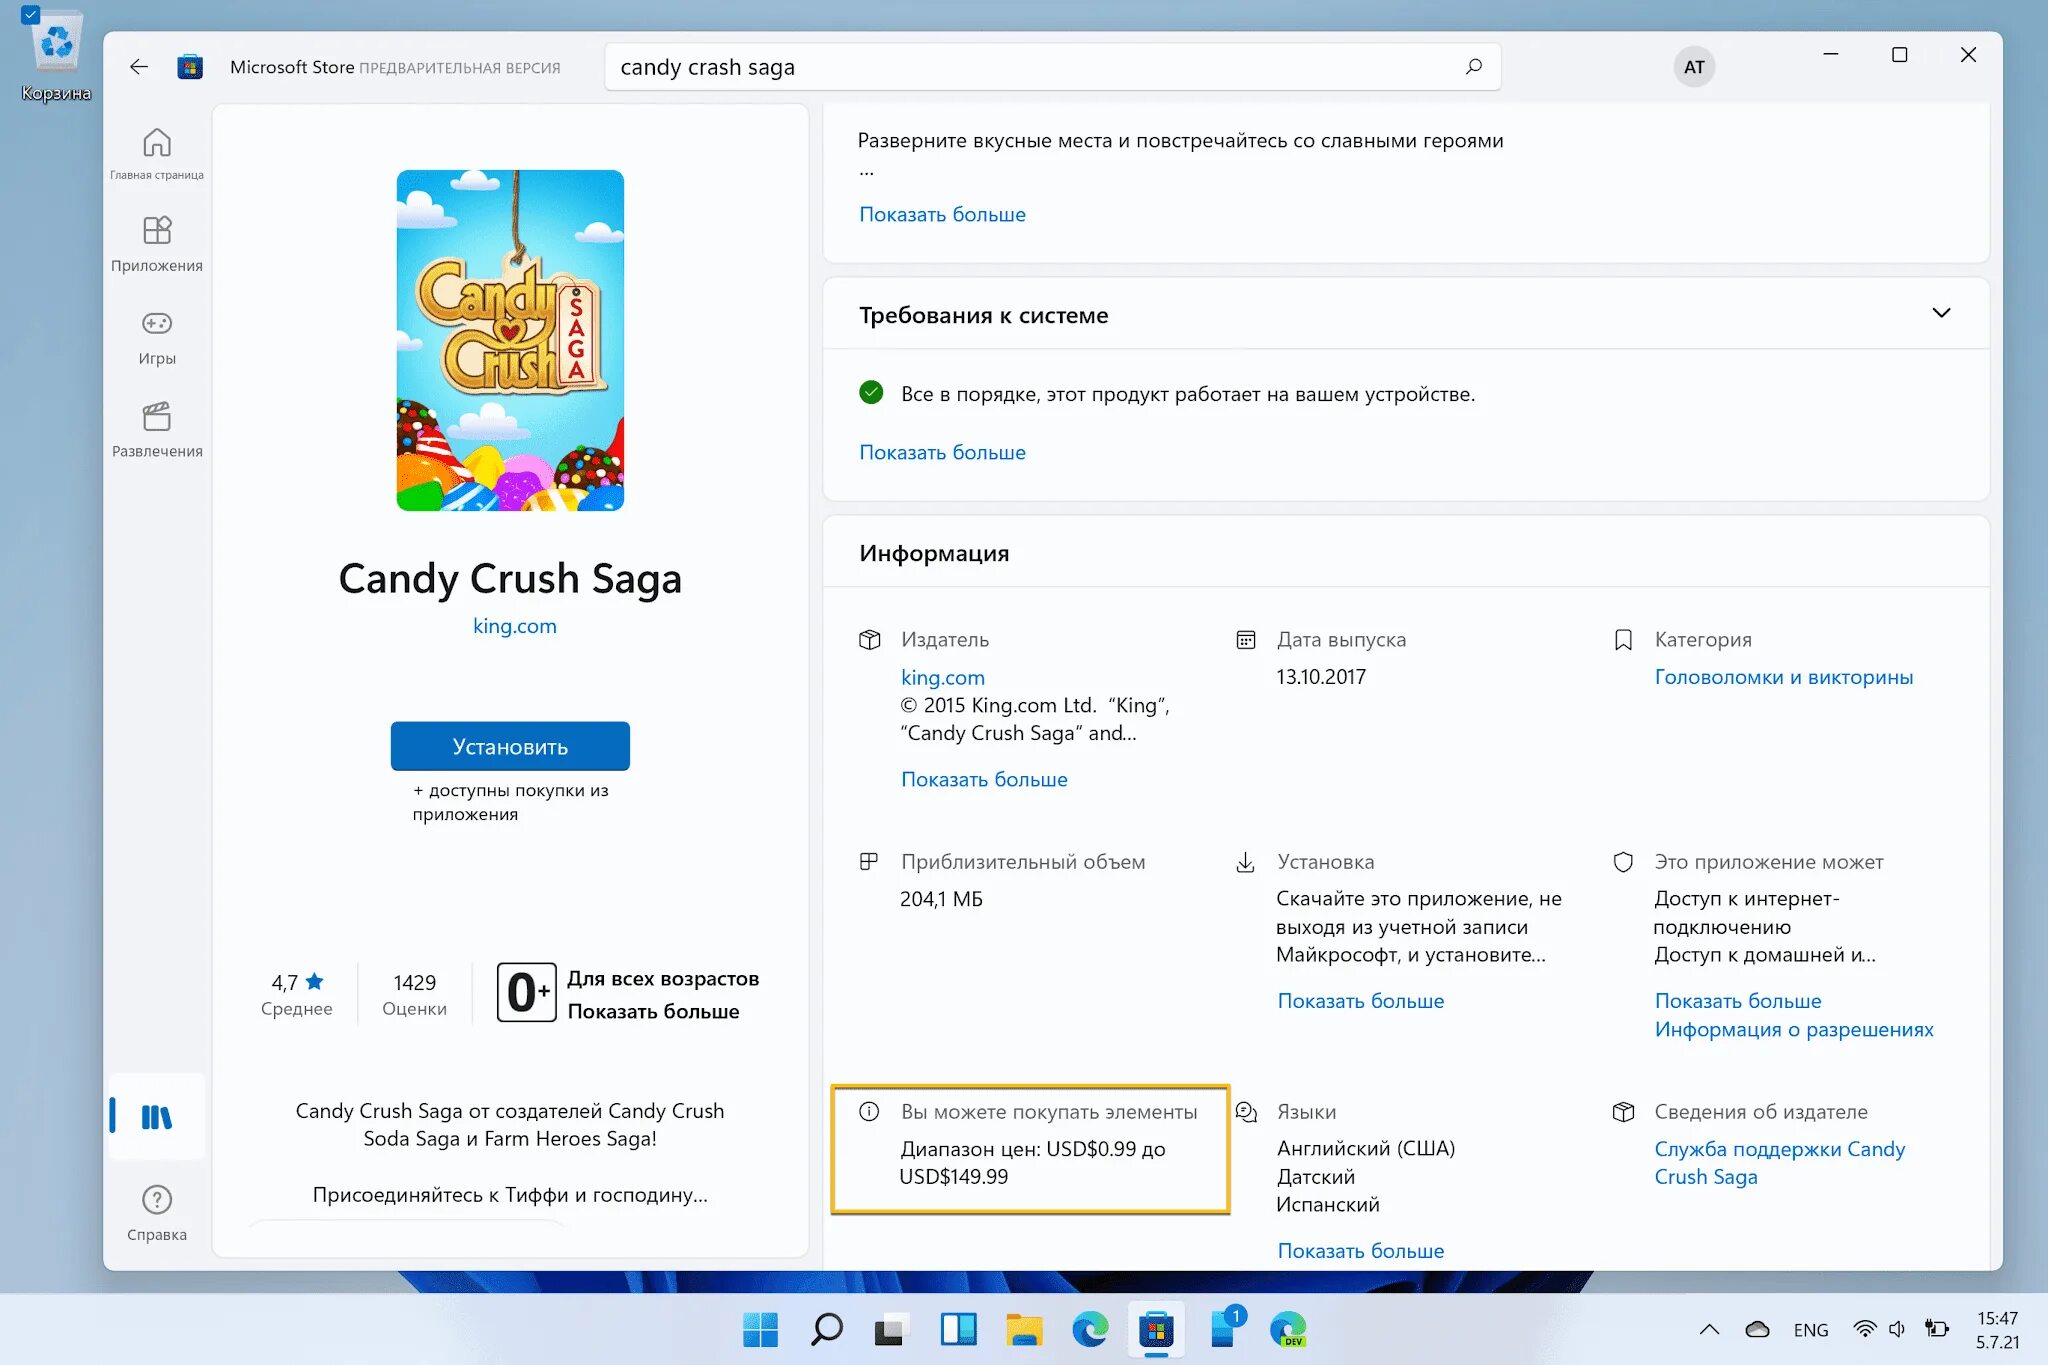The image size is (2048, 1365).
Task: Click the Информация section heading
Action: (934, 553)
